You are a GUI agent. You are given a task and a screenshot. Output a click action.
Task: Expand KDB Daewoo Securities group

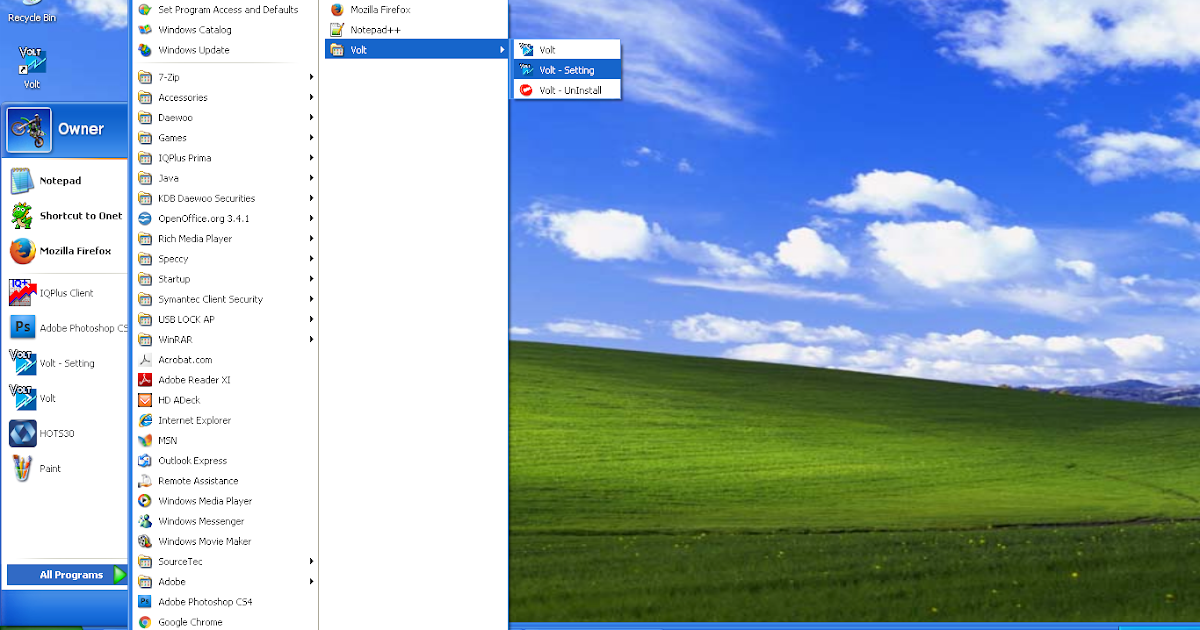[225, 198]
